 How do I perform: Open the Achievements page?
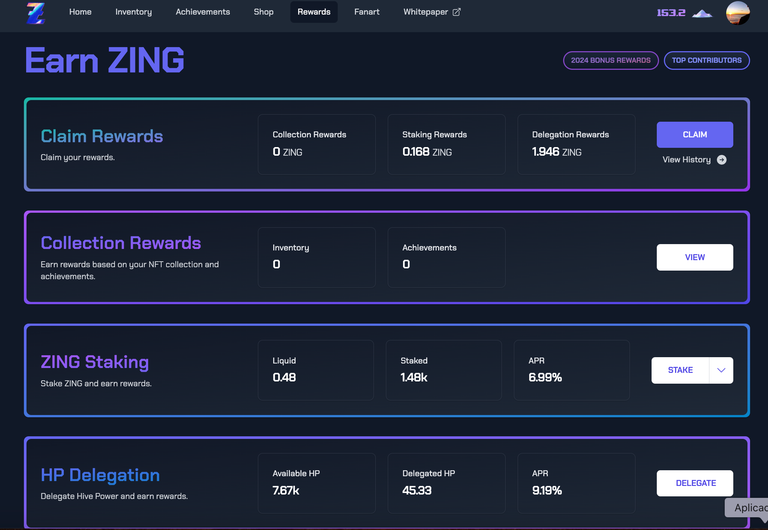point(203,12)
